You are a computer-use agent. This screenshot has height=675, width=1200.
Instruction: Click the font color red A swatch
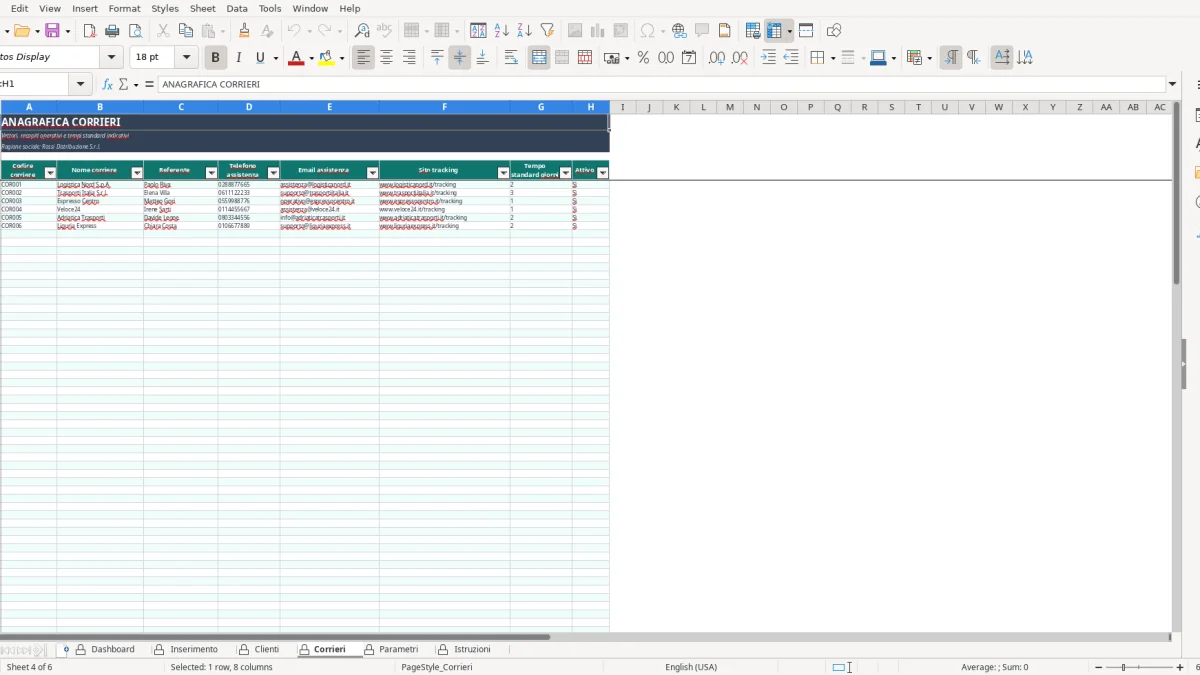click(x=295, y=58)
